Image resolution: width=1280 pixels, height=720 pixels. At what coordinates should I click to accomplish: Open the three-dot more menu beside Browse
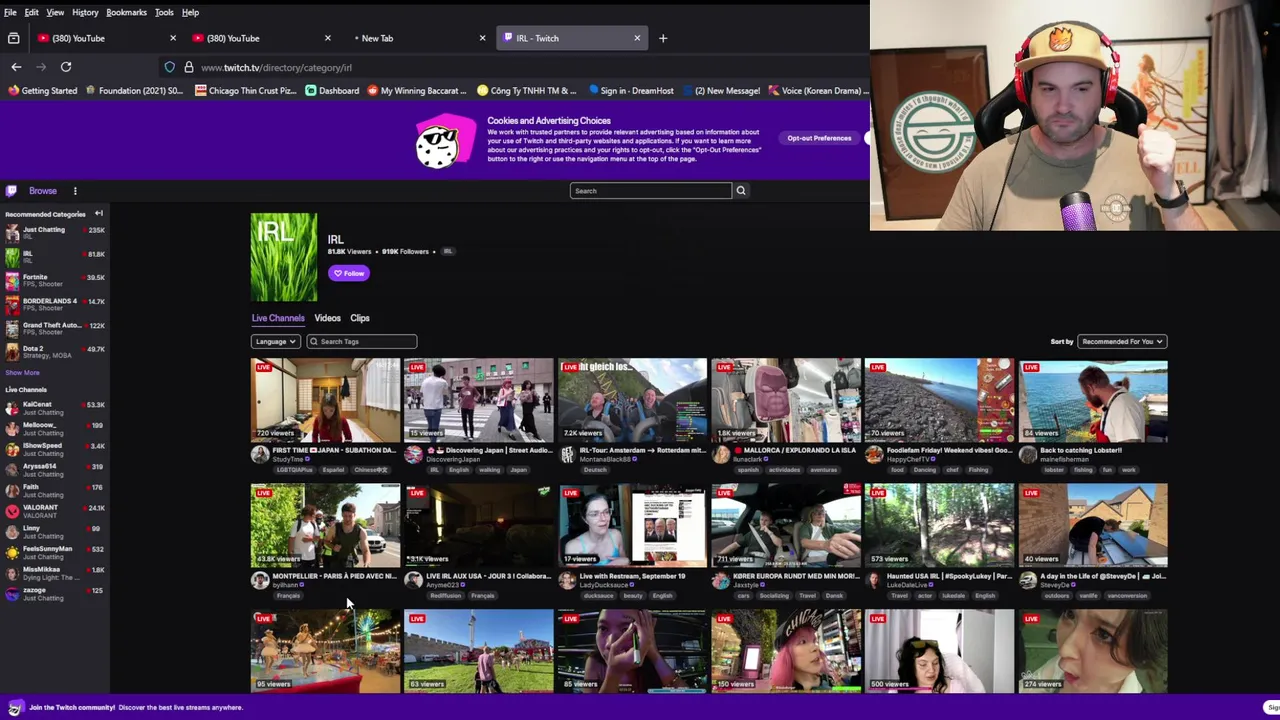[x=75, y=191]
